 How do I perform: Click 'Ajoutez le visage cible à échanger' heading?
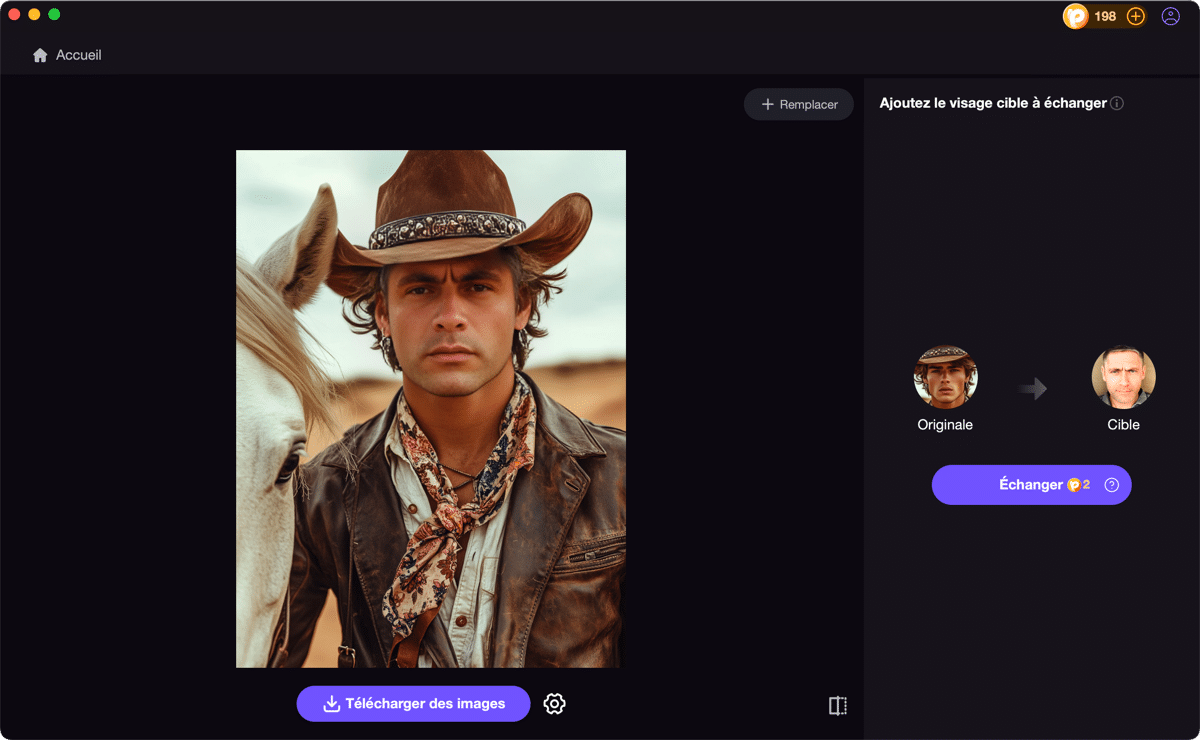(x=993, y=103)
